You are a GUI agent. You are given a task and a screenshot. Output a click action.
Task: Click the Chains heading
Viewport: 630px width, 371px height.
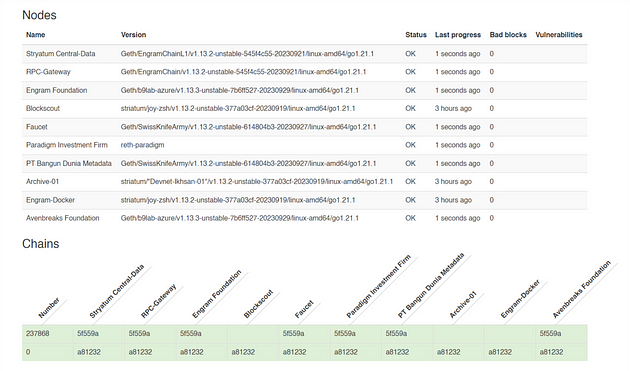coord(41,244)
